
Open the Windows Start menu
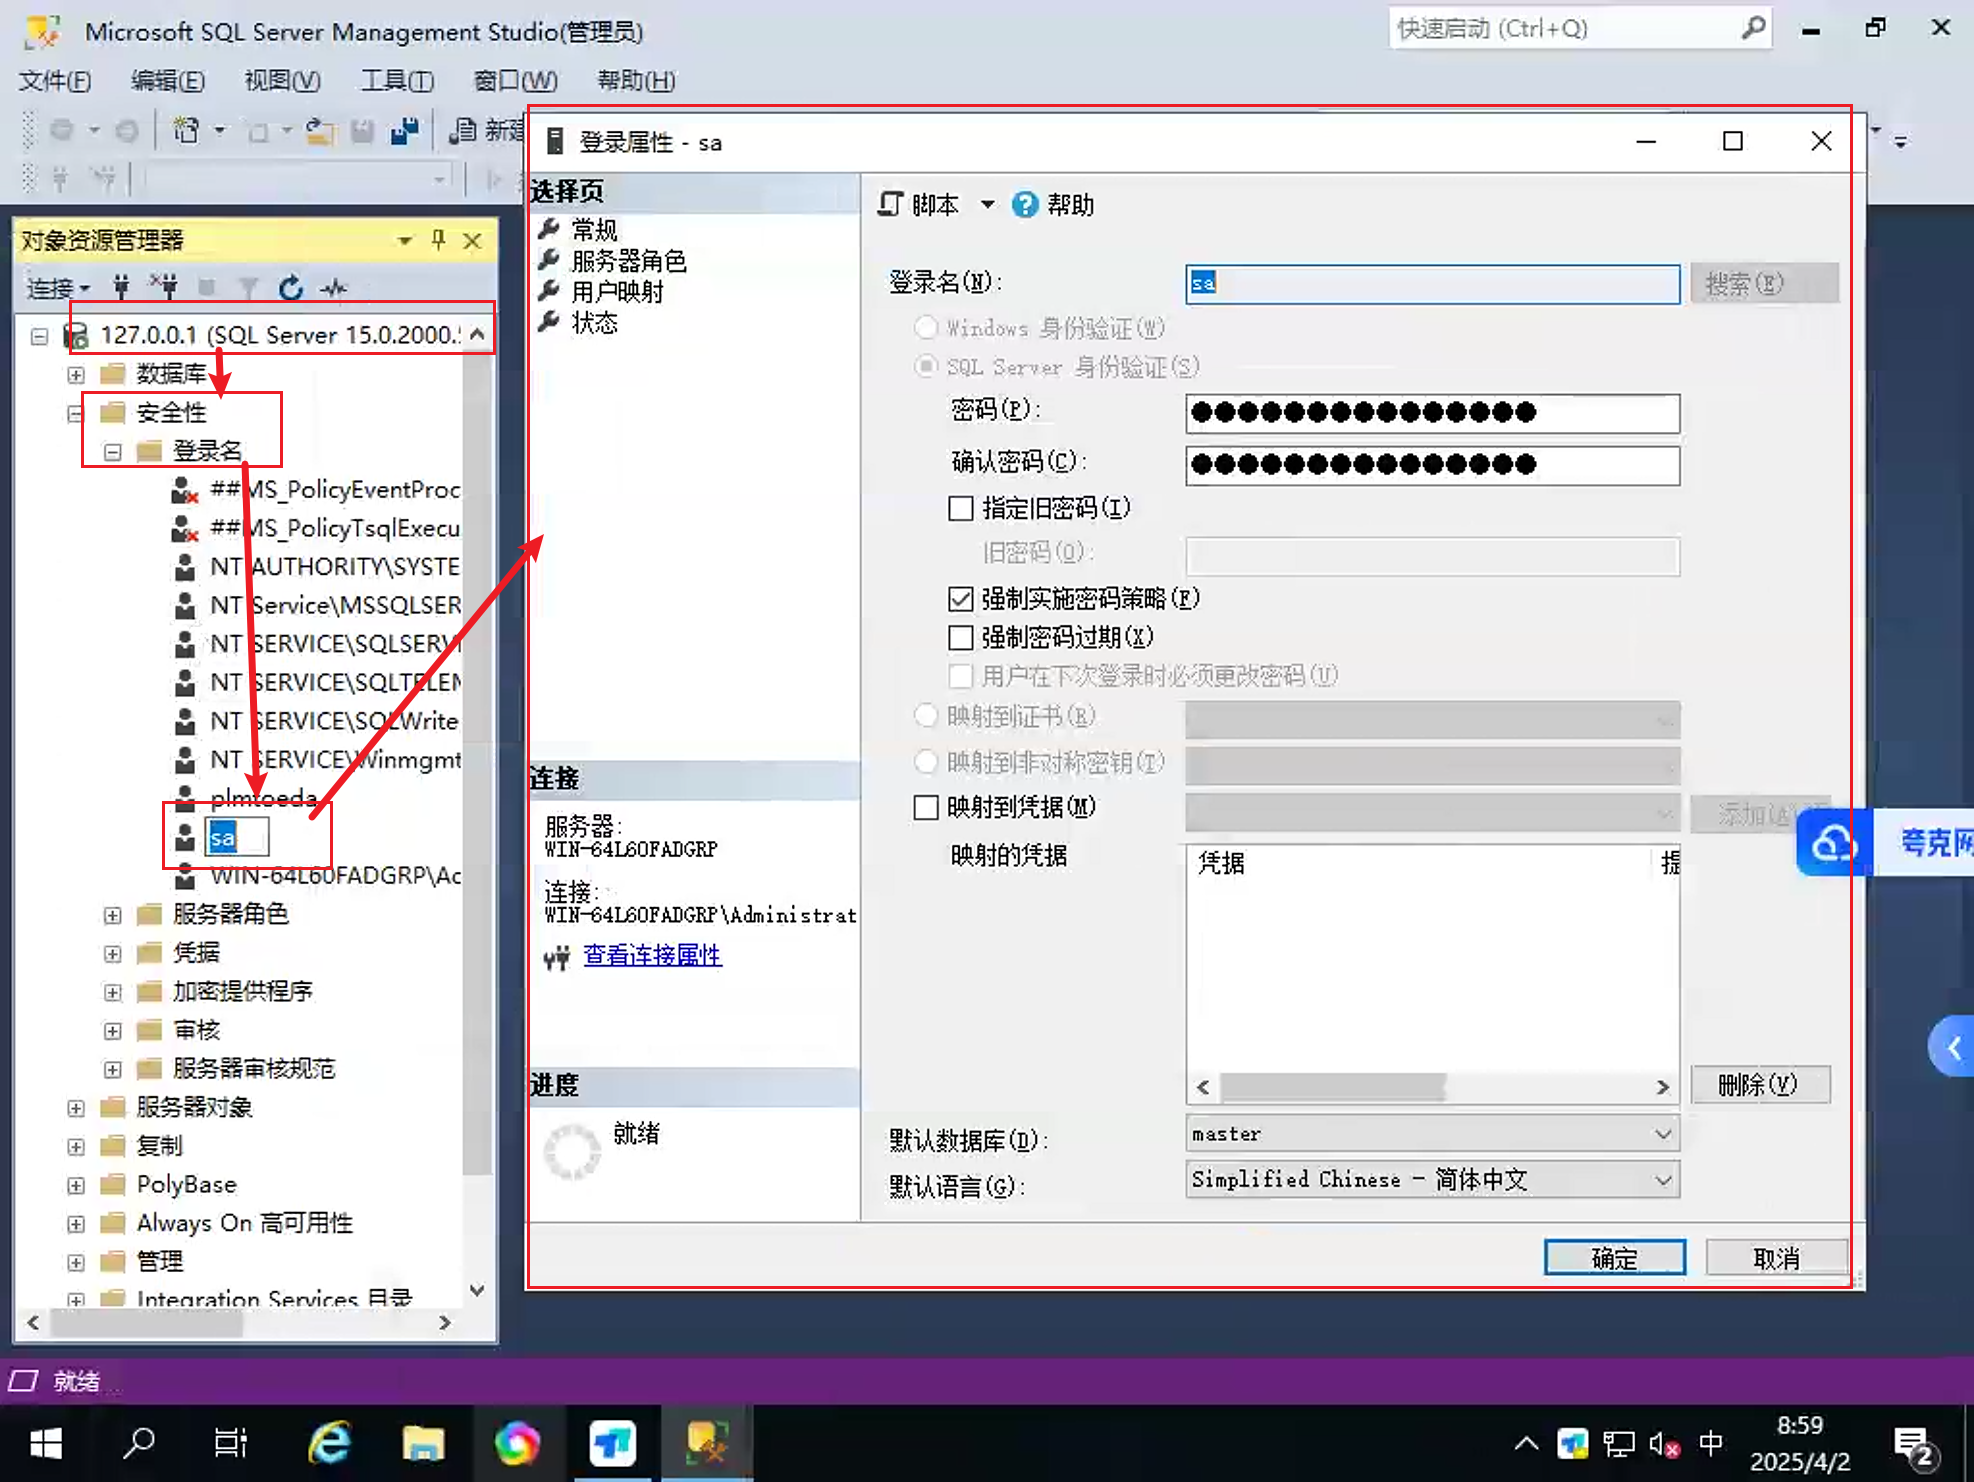[x=46, y=1443]
